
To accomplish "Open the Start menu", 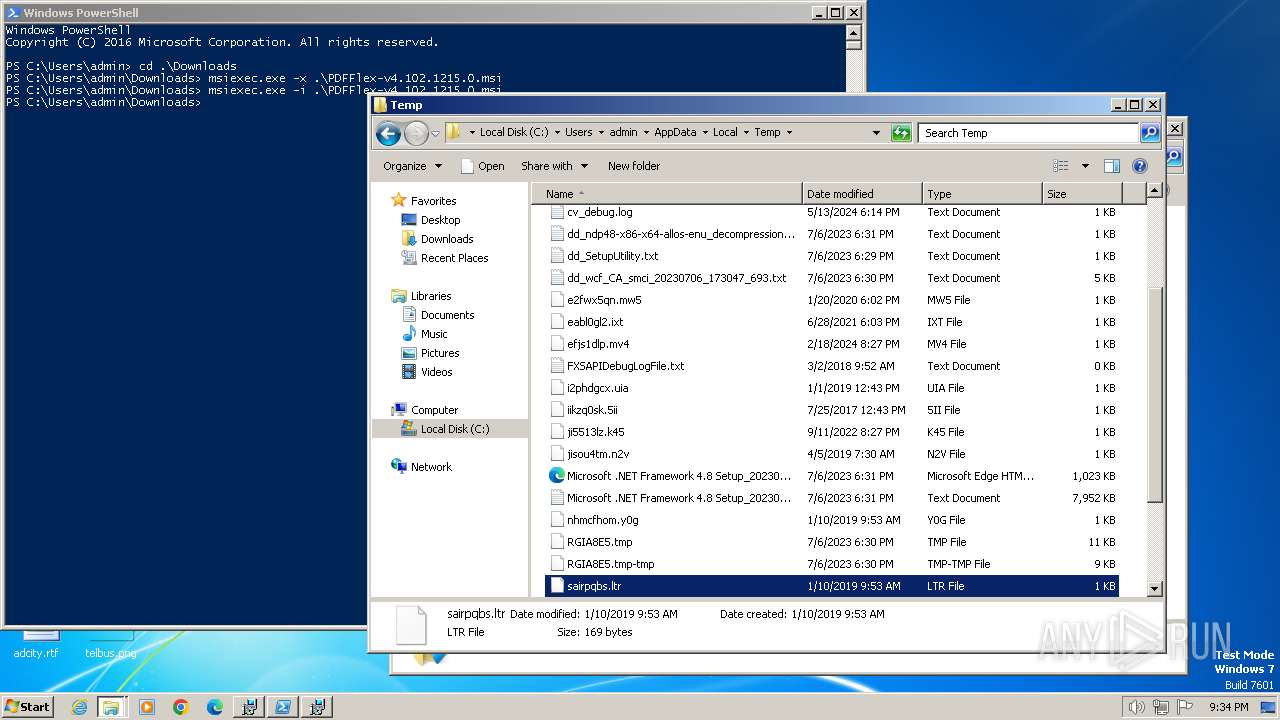I will (28, 706).
